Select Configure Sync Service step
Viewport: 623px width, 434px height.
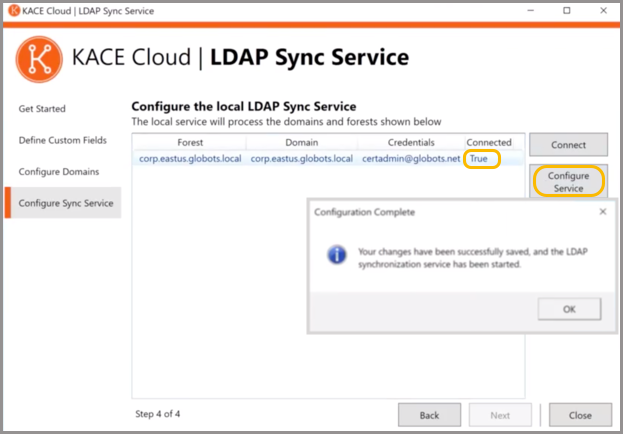(x=66, y=204)
